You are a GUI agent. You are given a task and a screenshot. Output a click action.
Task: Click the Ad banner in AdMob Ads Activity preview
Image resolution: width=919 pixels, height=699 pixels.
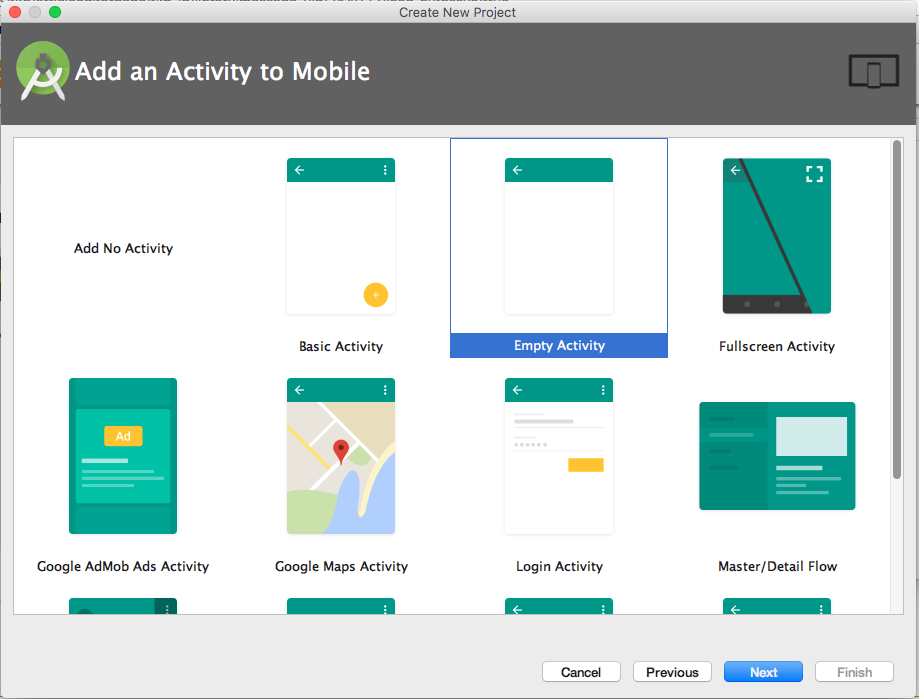tap(123, 436)
